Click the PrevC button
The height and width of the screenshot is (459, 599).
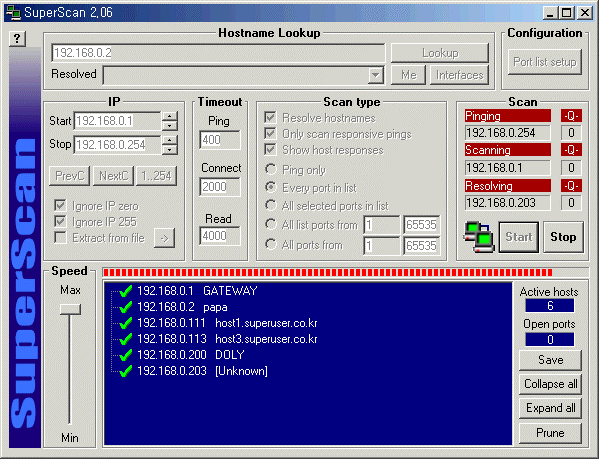pyautogui.click(x=70, y=176)
